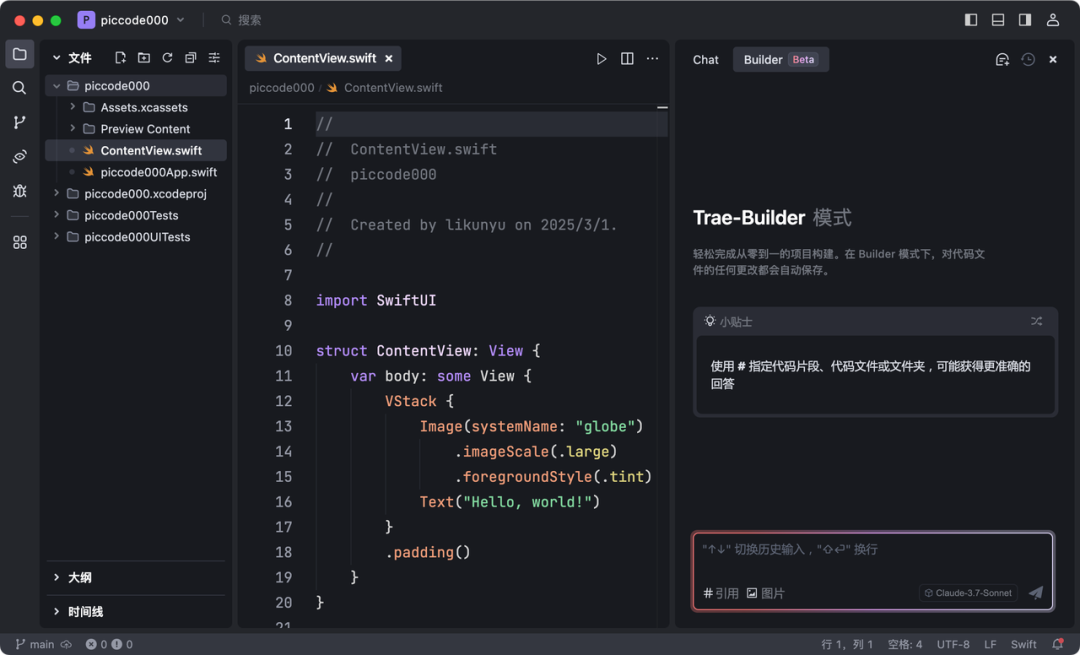This screenshot has height=655, width=1080.
Task: Toggle the left primary sidebar
Action: pyautogui.click(x=971, y=20)
